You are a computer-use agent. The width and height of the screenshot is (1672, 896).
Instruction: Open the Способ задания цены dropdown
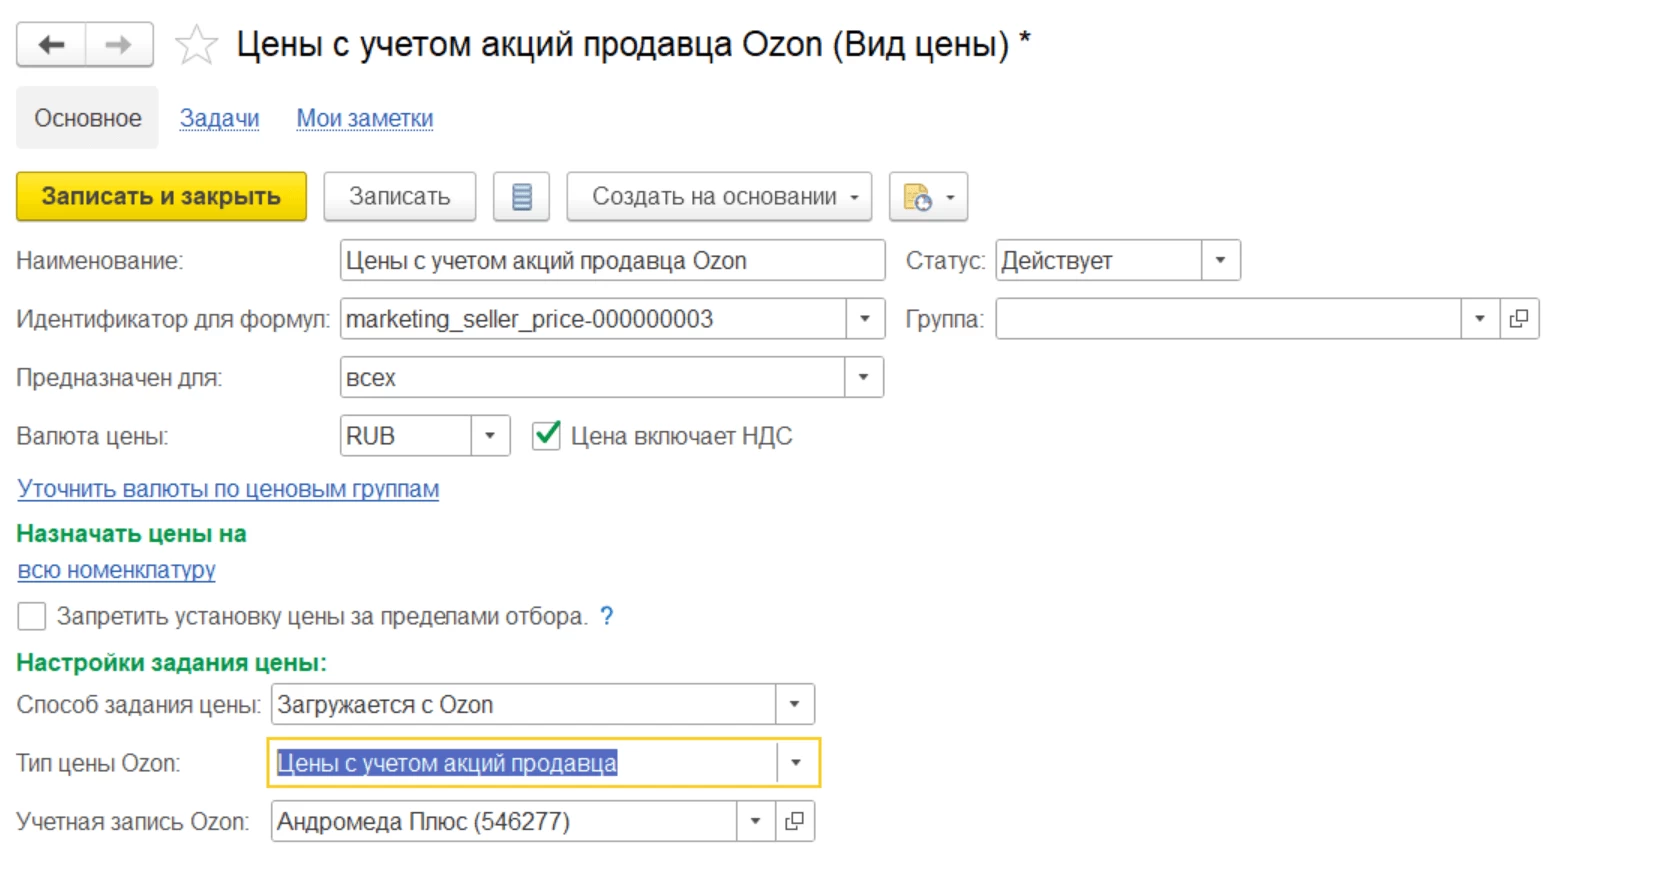pyautogui.click(x=794, y=704)
